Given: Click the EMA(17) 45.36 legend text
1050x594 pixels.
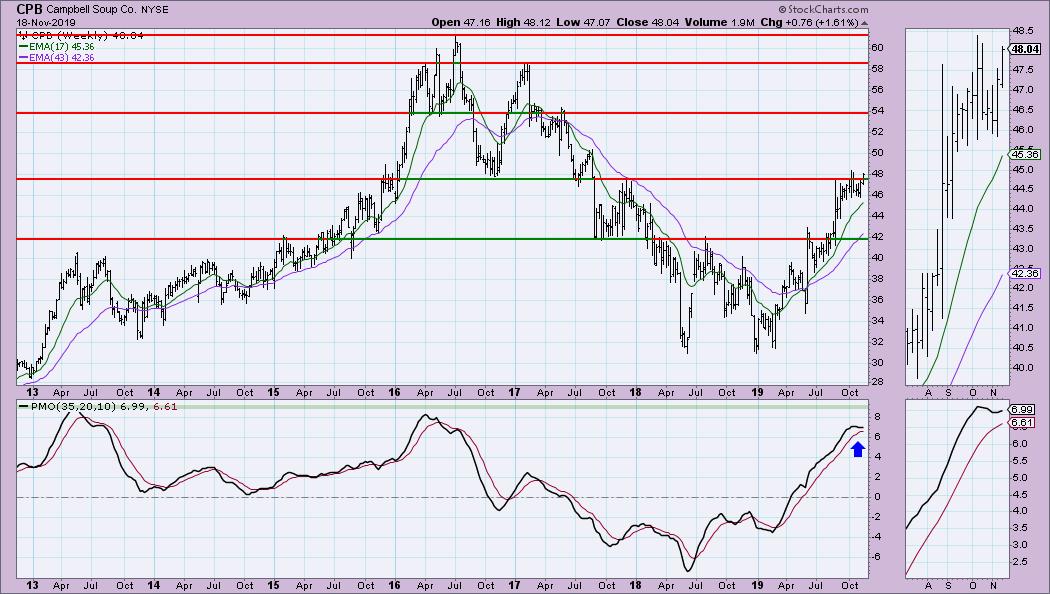Looking at the screenshot, I should pos(61,47).
